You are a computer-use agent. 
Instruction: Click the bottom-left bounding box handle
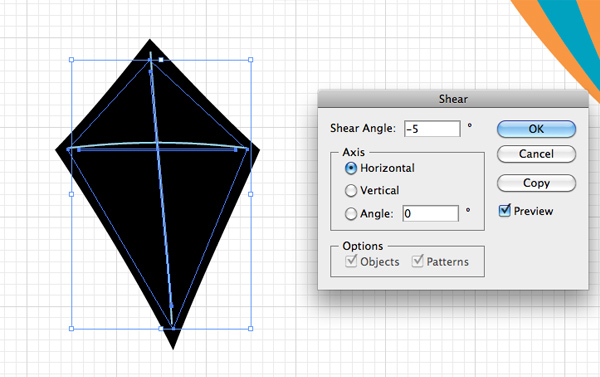coord(71,328)
